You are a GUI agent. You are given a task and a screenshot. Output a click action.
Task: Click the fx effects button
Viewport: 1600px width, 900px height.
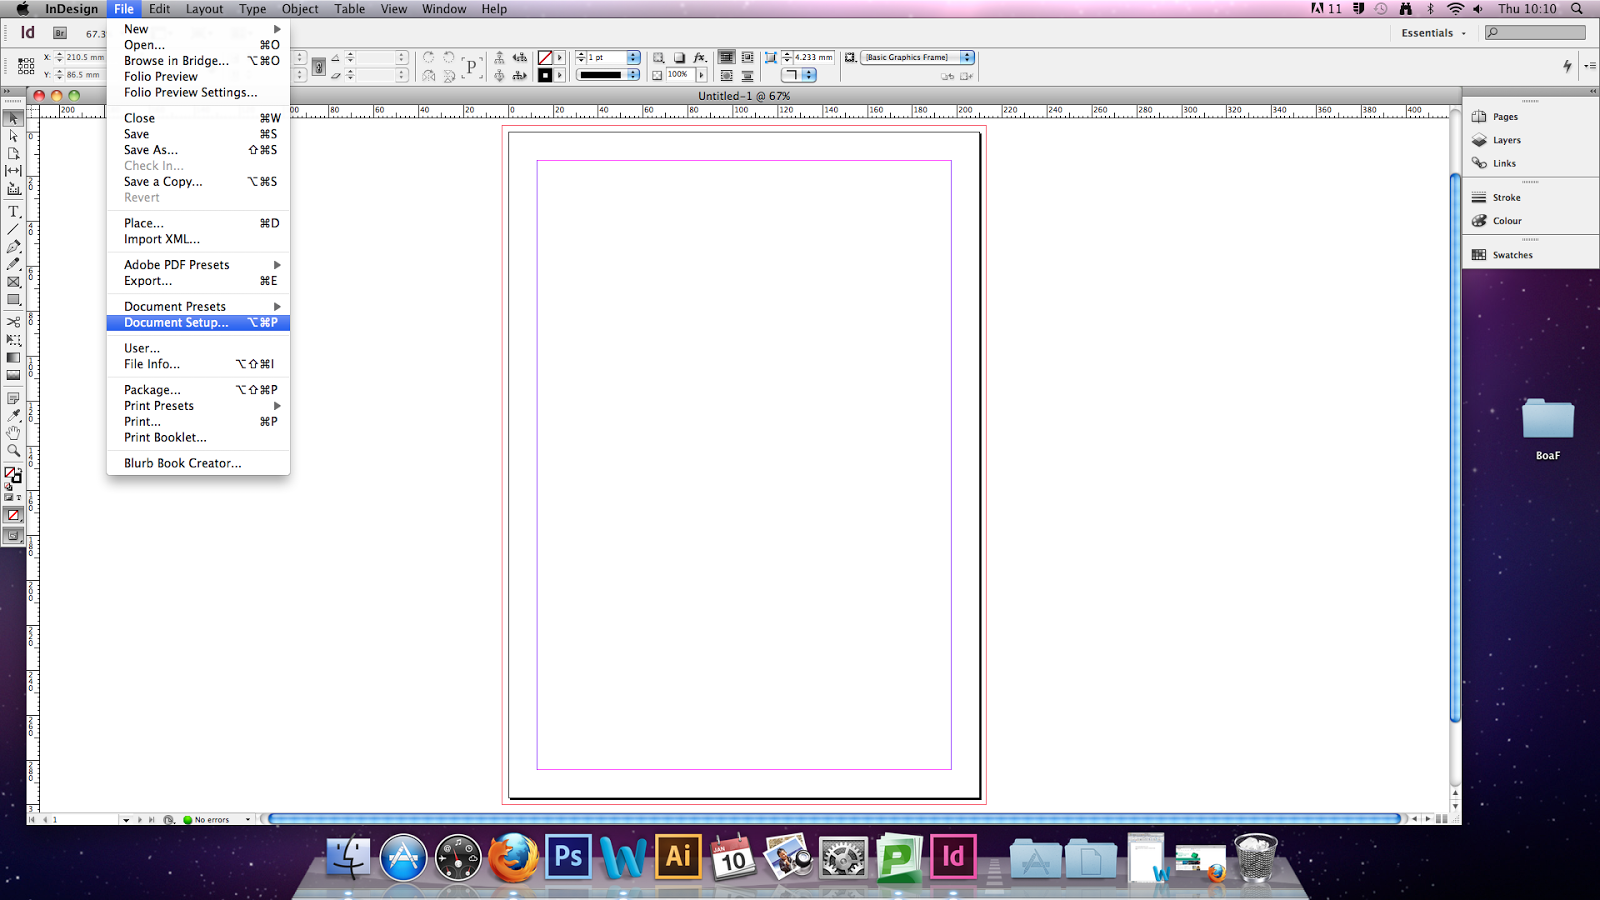point(699,57)
